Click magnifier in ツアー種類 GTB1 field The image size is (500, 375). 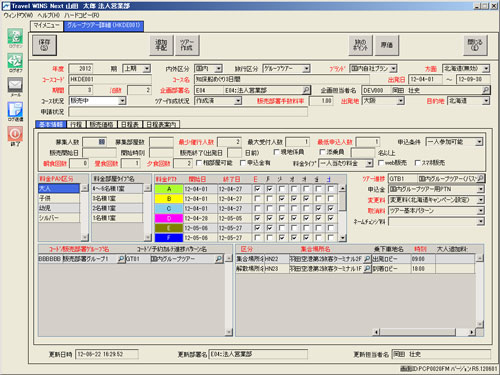click(x=480, y=179)
